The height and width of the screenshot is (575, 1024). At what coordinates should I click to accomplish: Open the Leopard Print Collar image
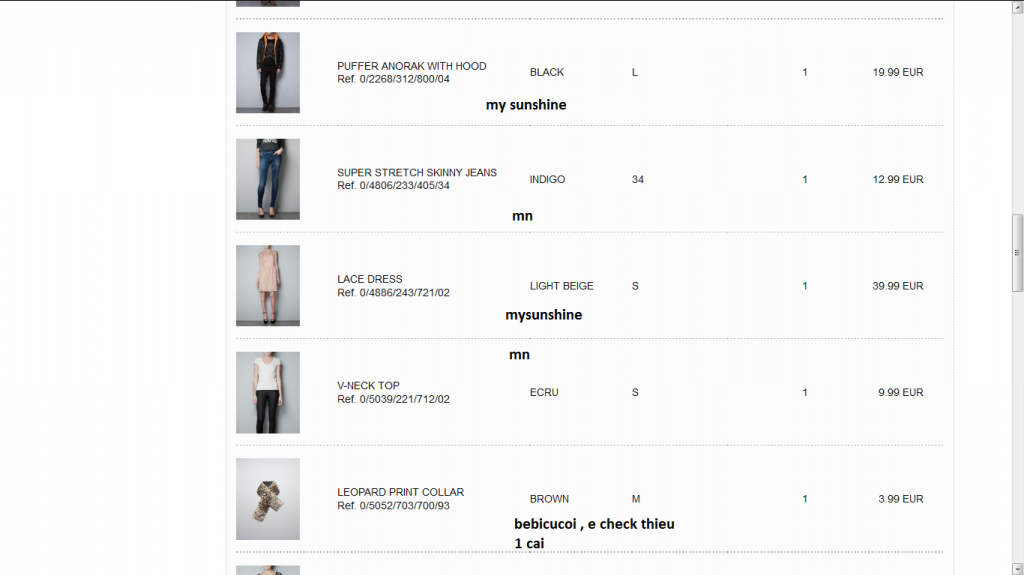coord(268,499)
